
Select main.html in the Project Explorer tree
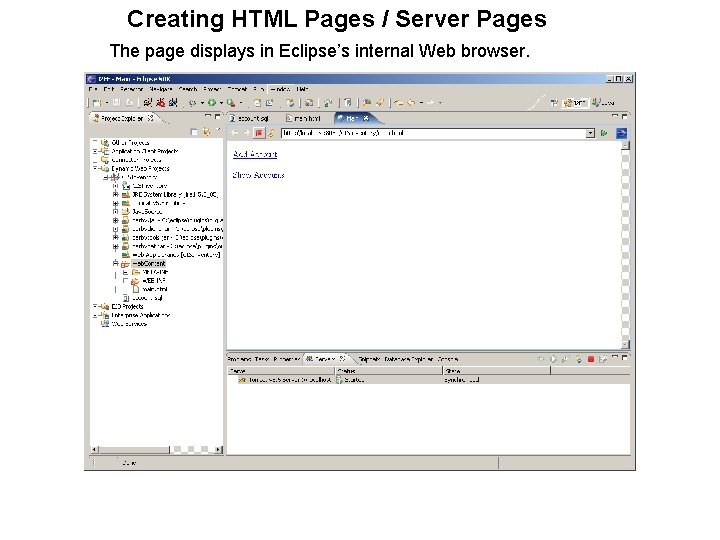click(155, 289)
